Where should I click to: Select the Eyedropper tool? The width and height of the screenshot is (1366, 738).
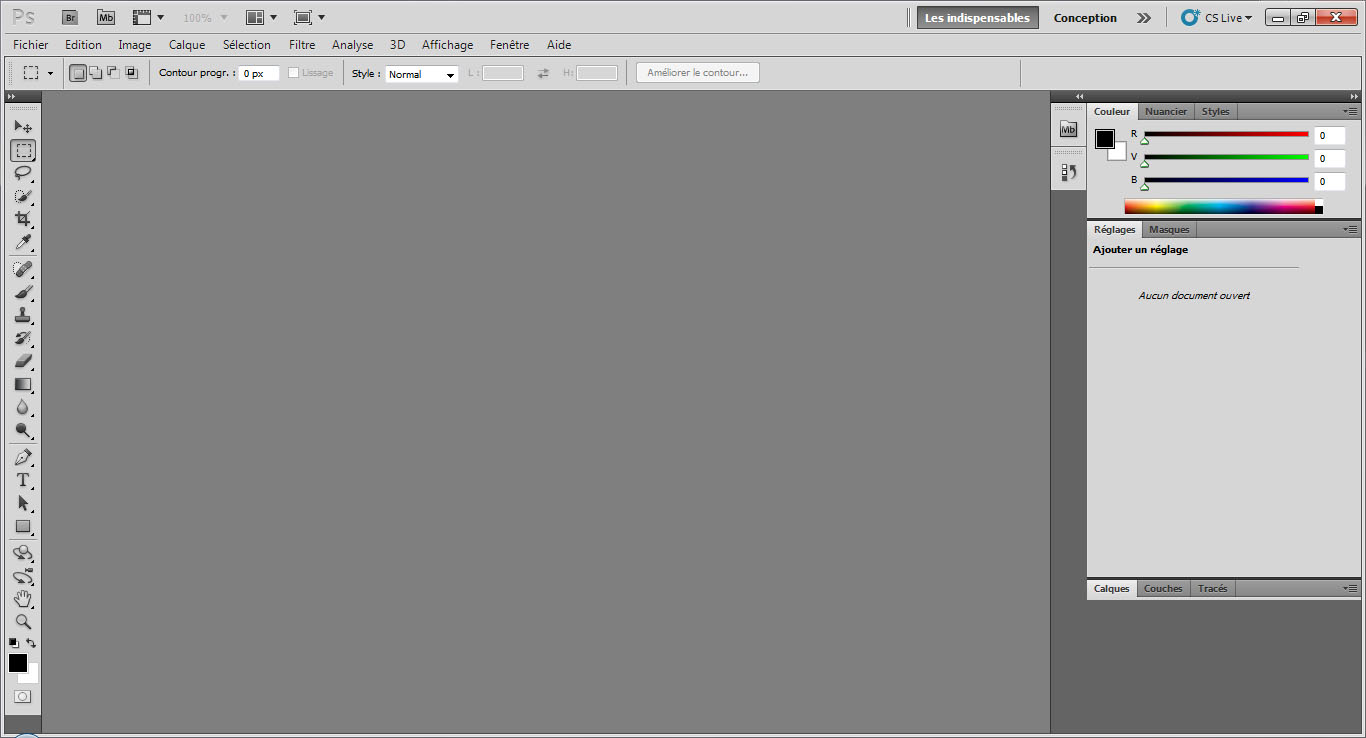pyautogui.click(x=22, y=243)
